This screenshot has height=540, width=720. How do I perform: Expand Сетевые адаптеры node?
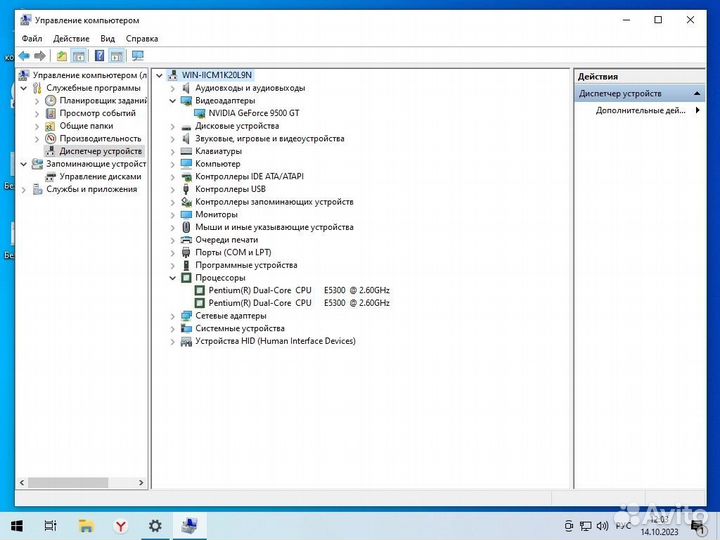[173, 316]
